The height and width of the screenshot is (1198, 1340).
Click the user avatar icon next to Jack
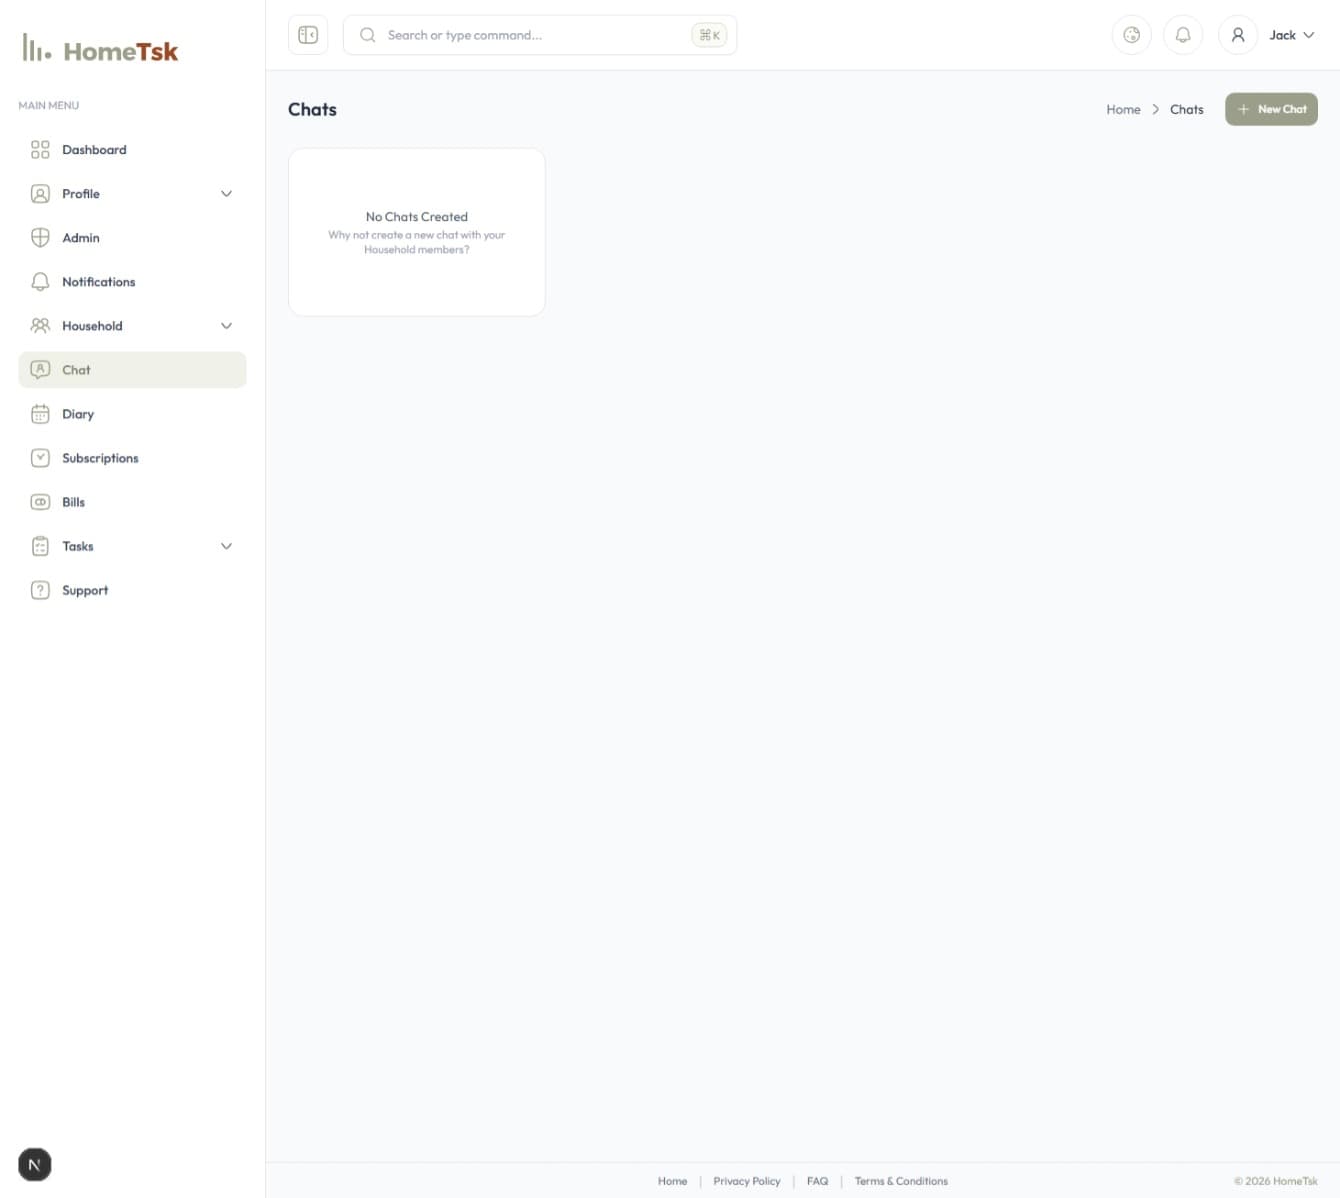(x=1237, y=35)
